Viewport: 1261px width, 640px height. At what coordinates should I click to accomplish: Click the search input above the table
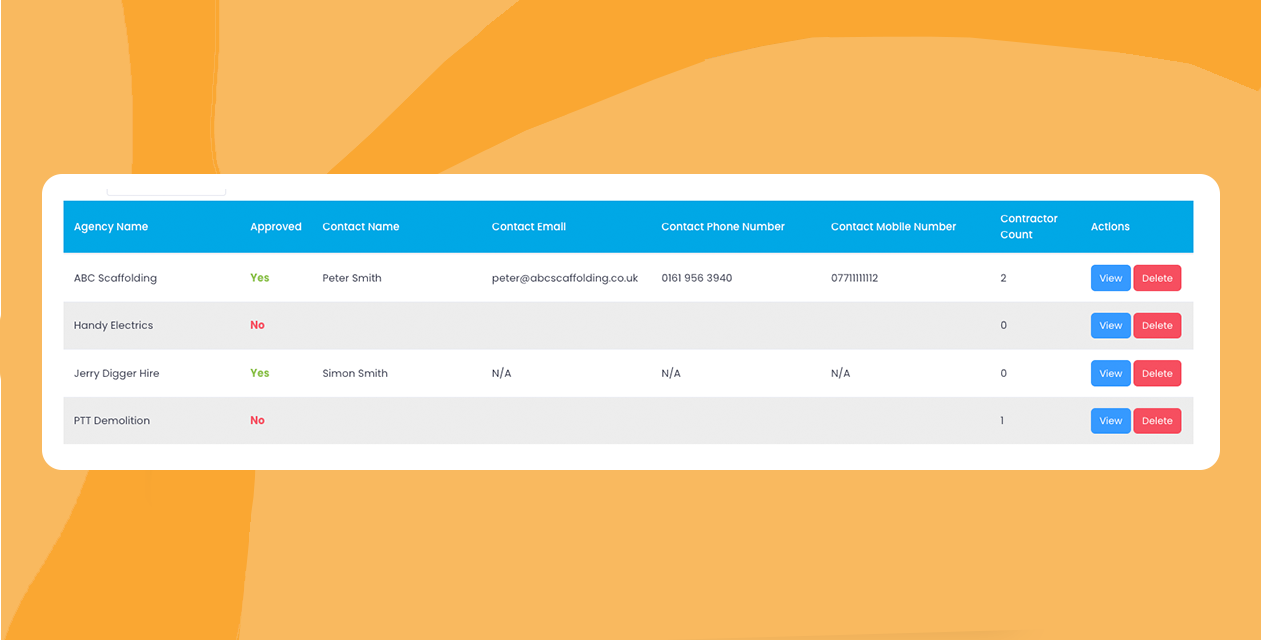coord(166,185)
